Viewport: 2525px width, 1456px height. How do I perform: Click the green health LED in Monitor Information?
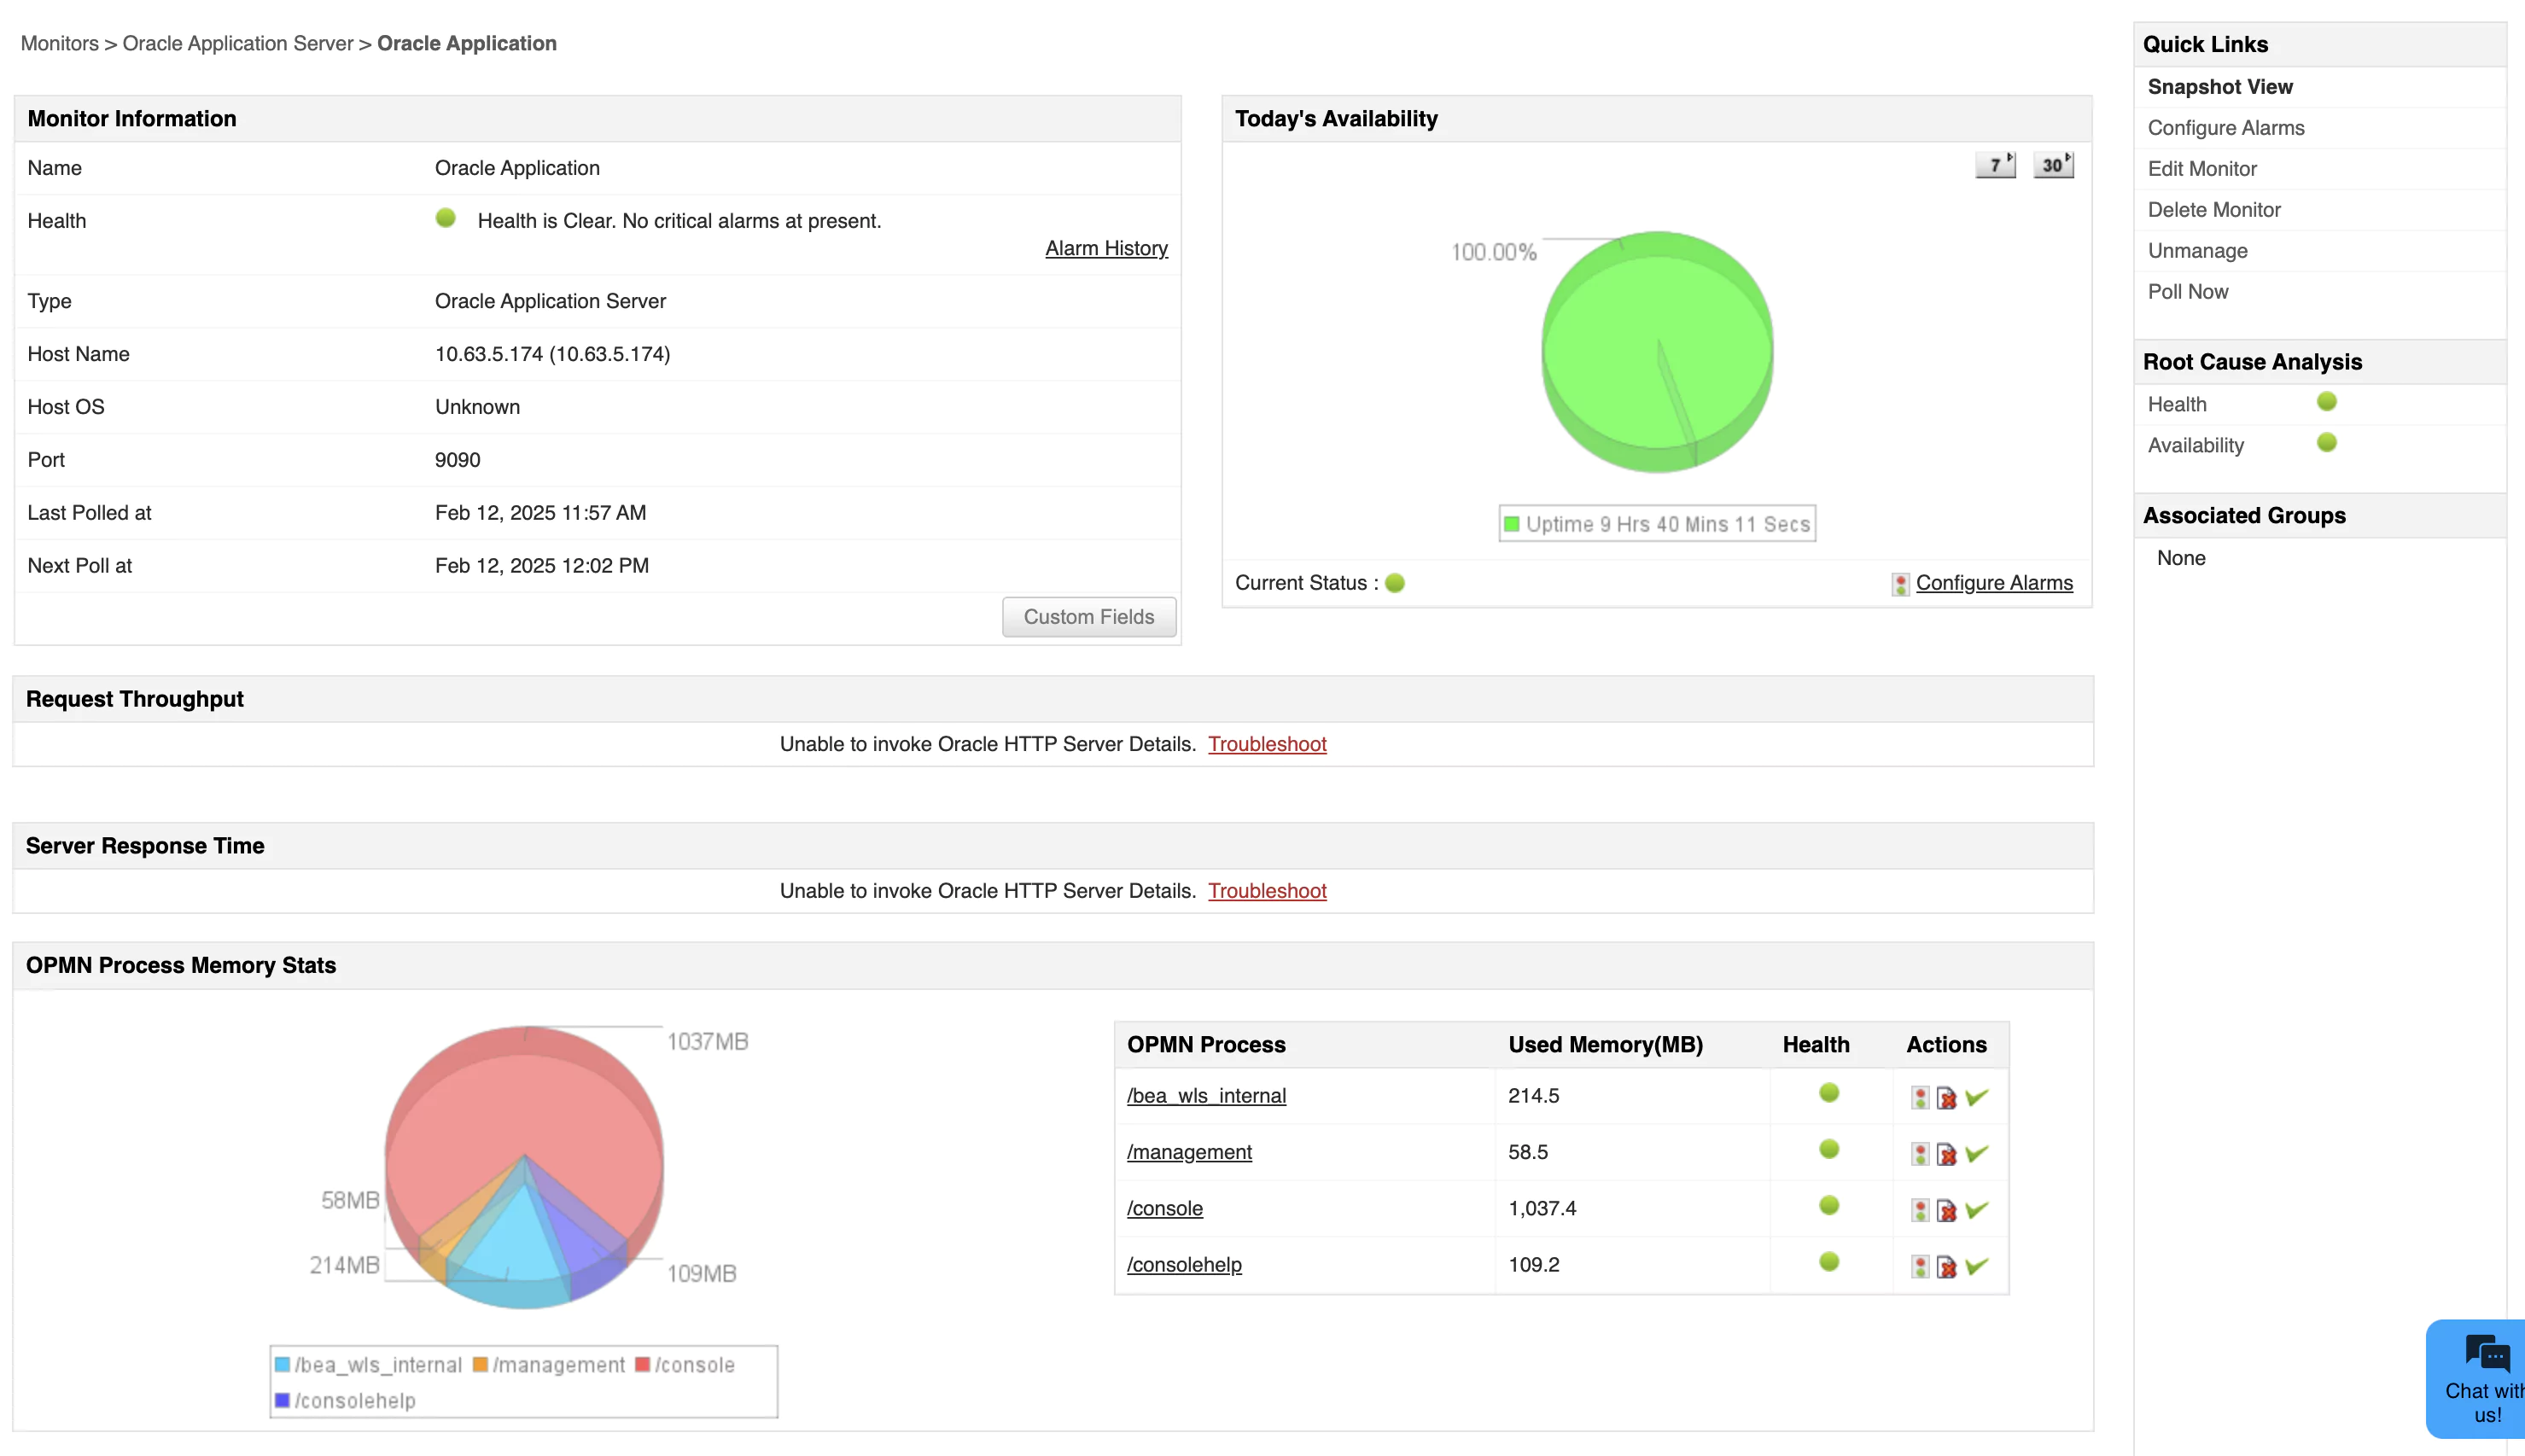(x=446, y=218)
